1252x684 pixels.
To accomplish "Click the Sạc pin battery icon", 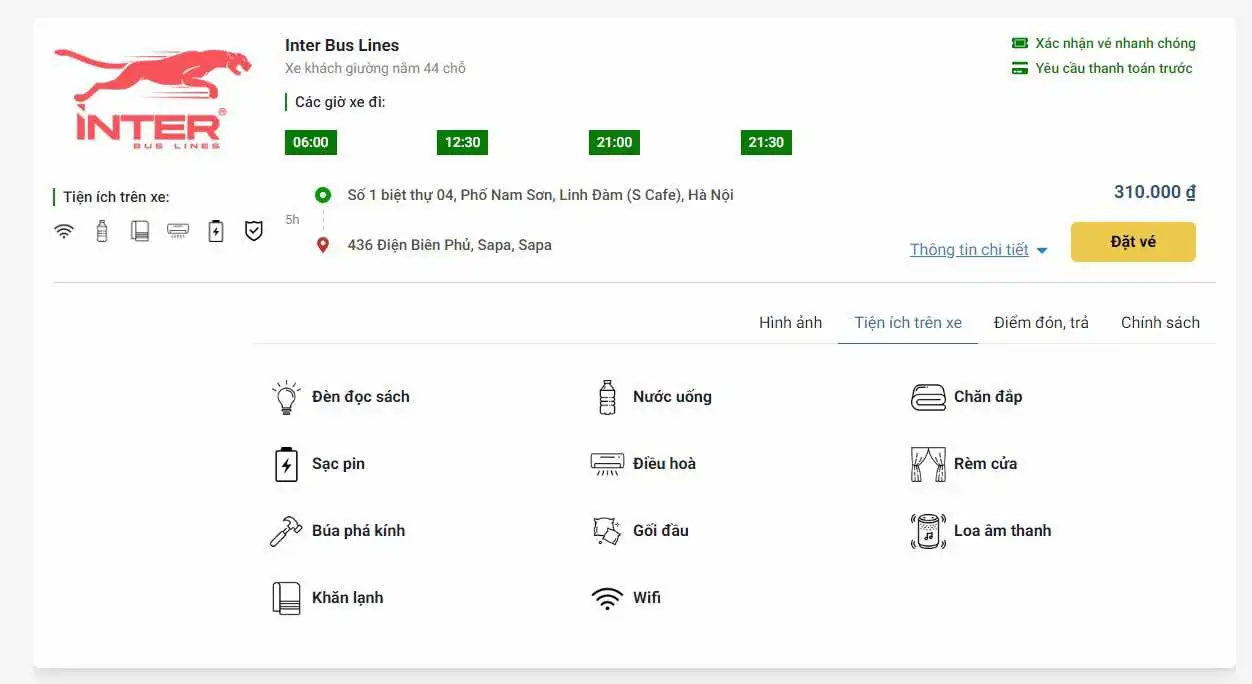I will tap(286, 464).
